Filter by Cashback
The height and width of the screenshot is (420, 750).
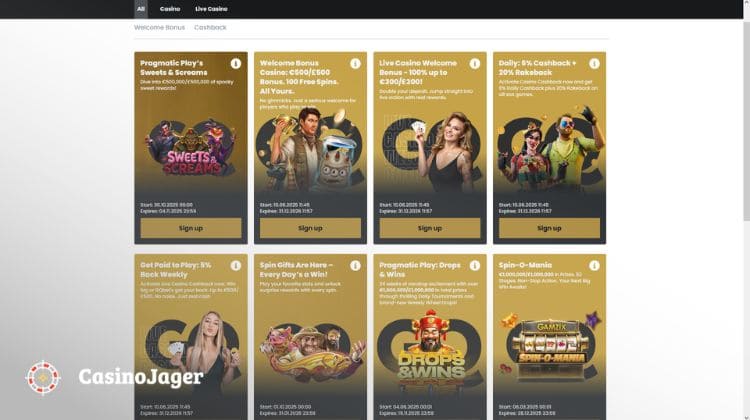pyautogui.click(x=210, y=28)
